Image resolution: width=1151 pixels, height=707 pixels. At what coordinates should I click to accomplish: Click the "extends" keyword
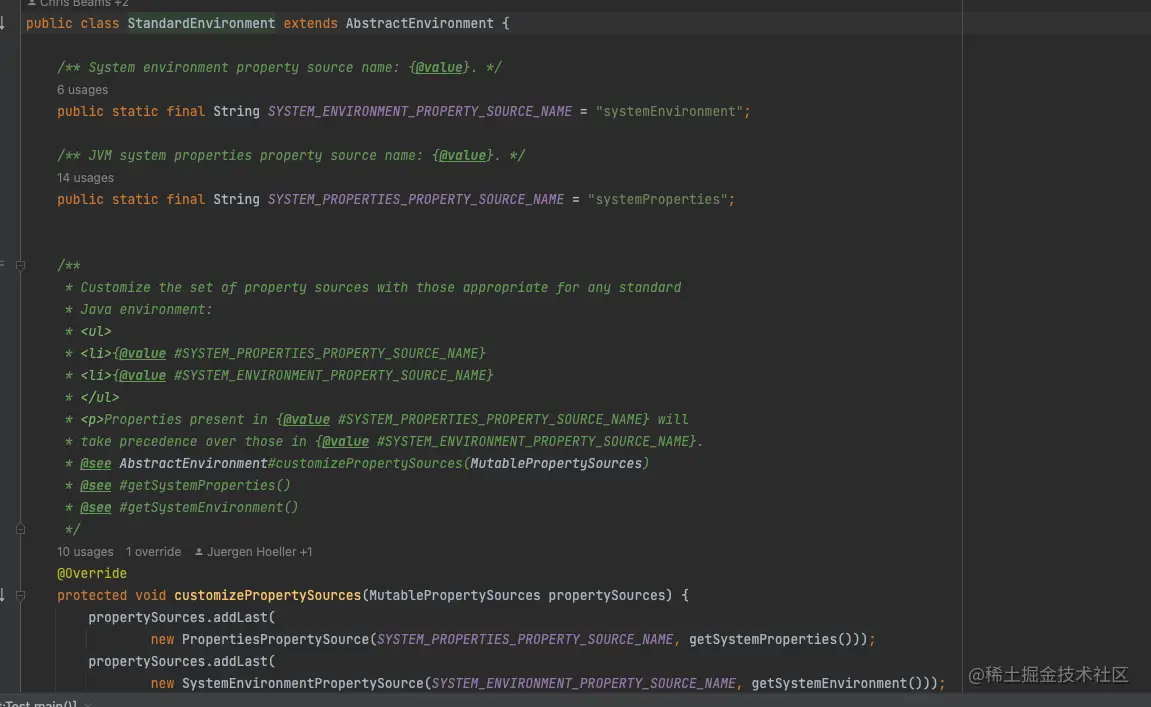click(311, 23)
